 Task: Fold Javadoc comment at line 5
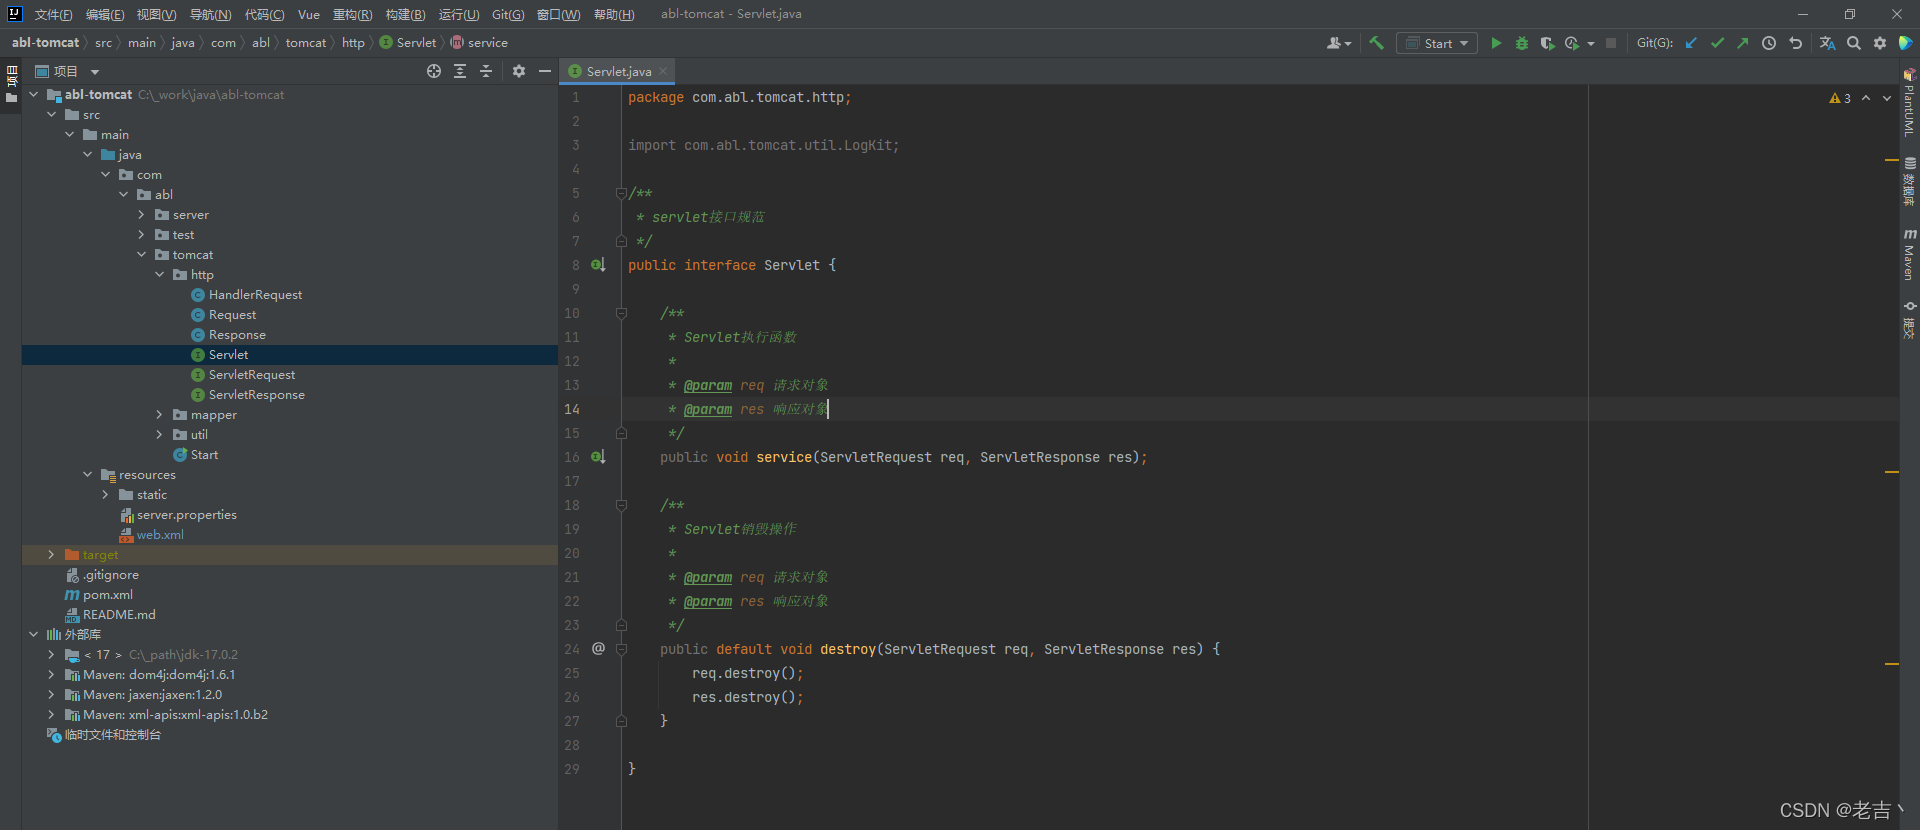tap(621, 193)
